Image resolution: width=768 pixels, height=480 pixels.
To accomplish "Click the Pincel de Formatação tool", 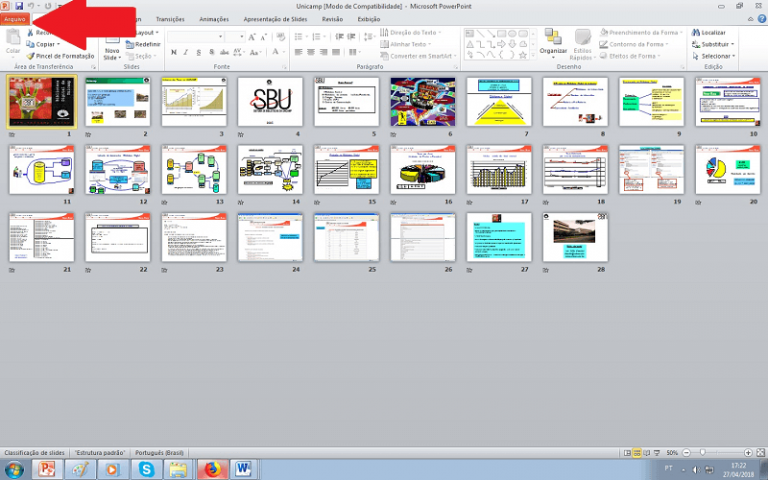I will [x=65, y=56].
